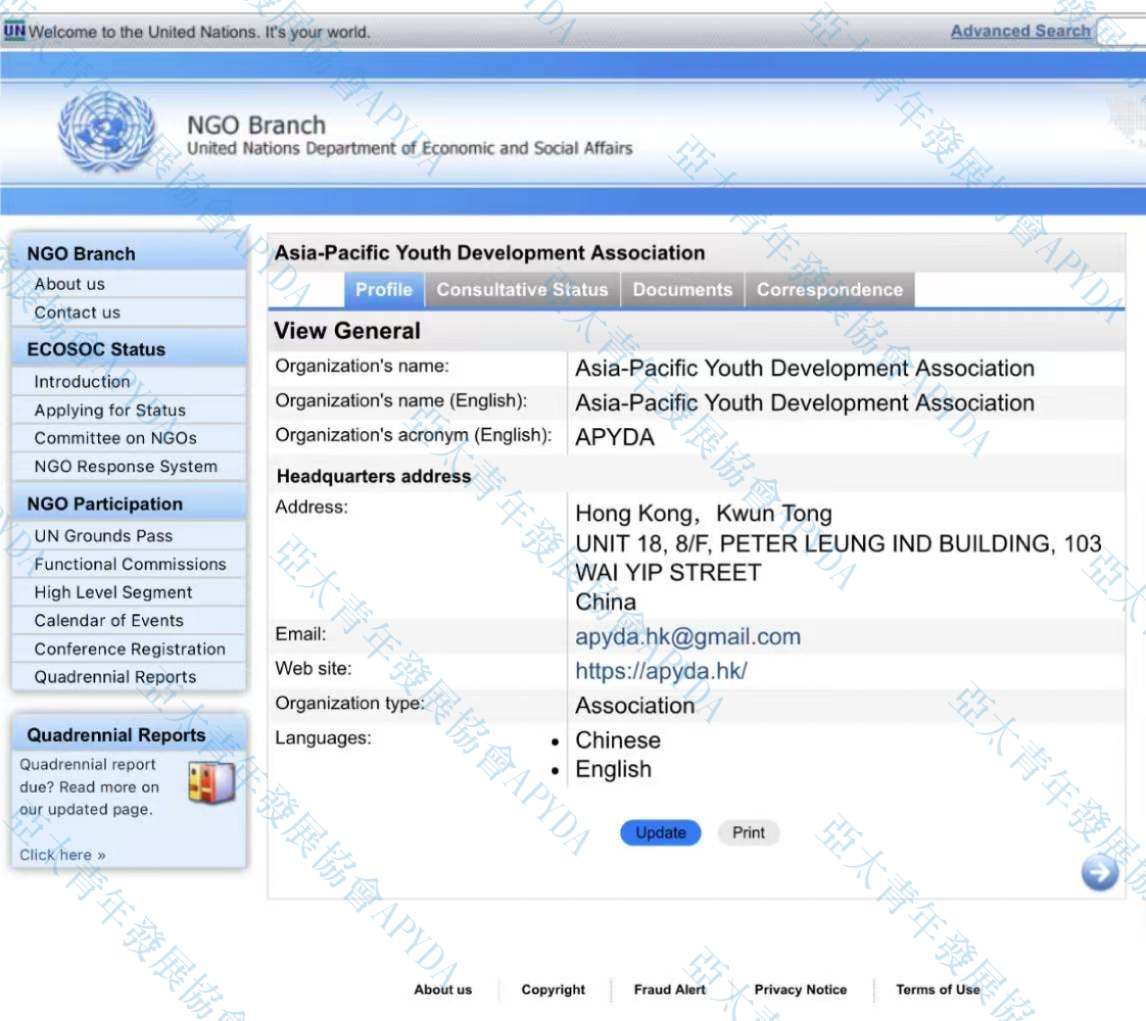Open Fraud Alert footer link

click(669, 989)
